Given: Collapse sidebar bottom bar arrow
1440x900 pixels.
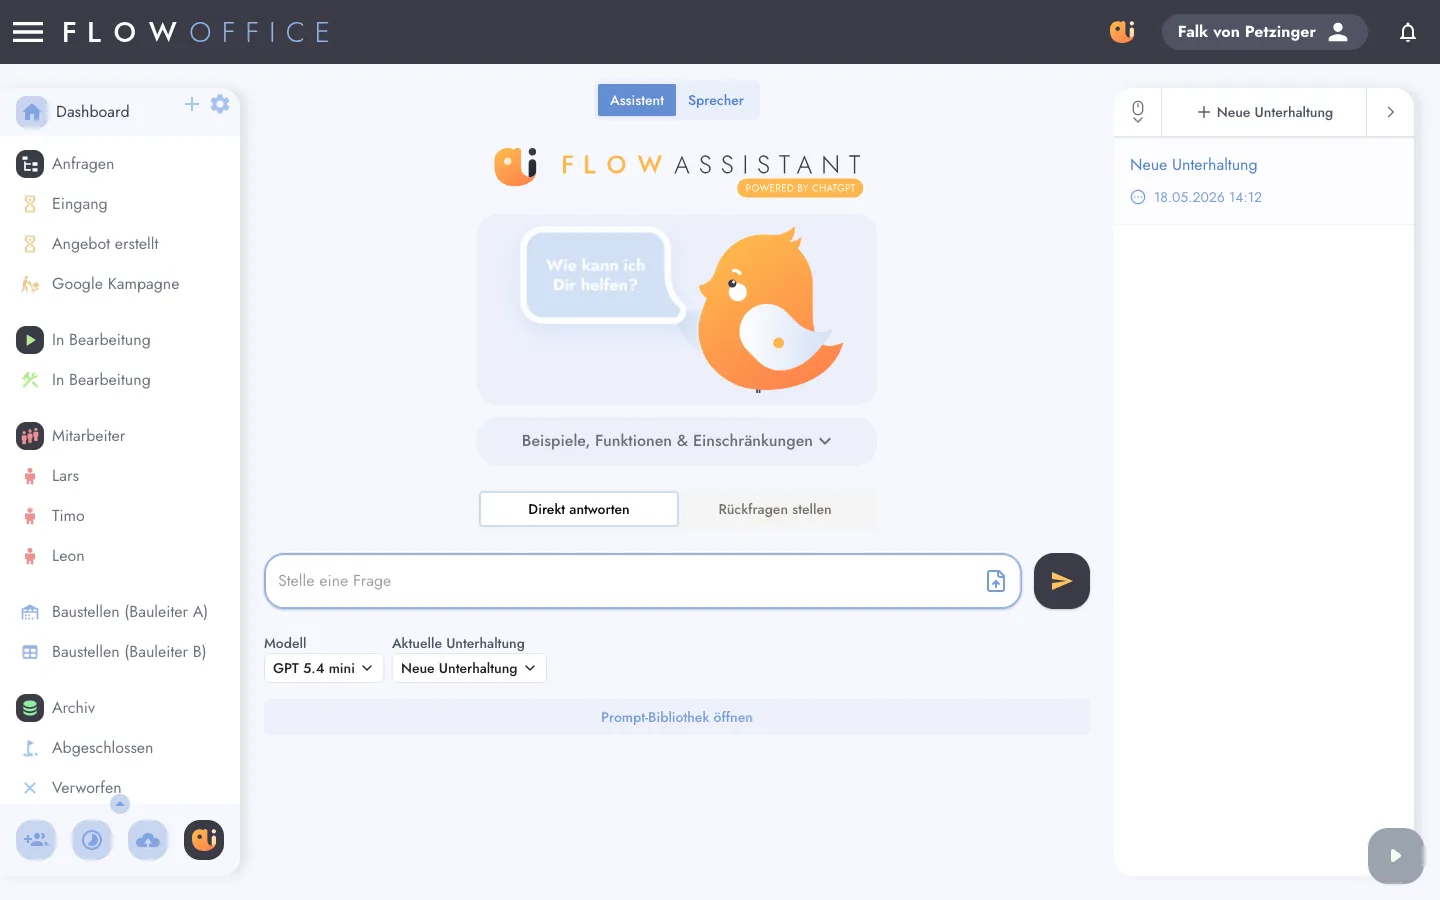Looking at the screenshot, I should point(120,804).
